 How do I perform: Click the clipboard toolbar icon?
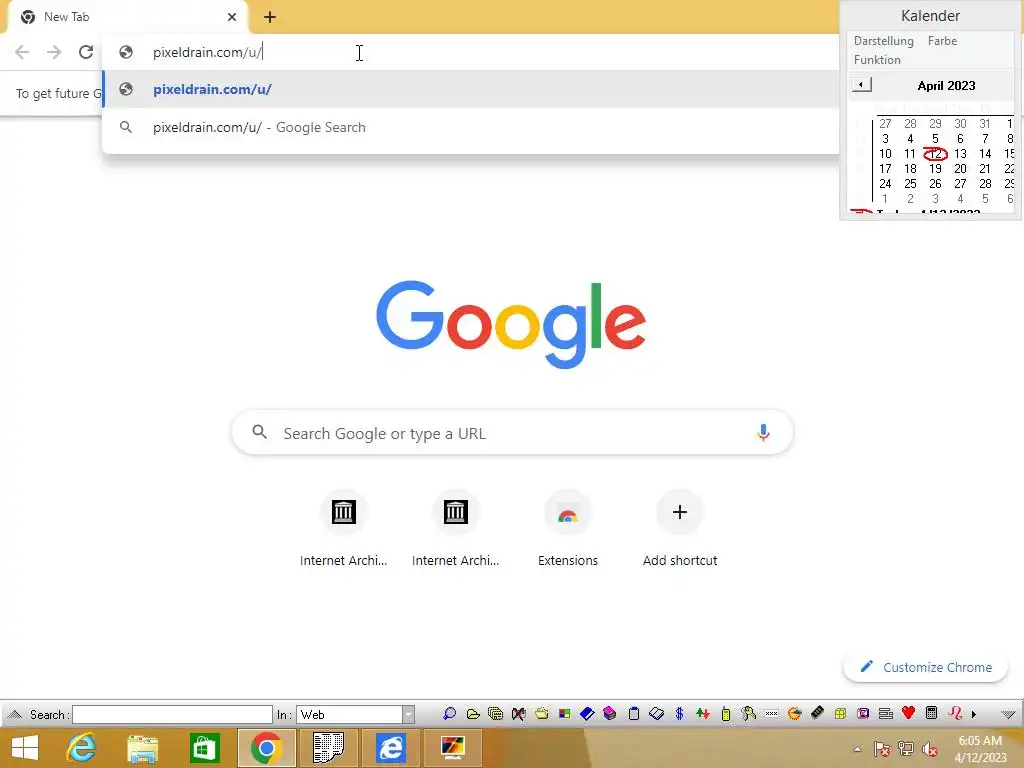point(633,714)
